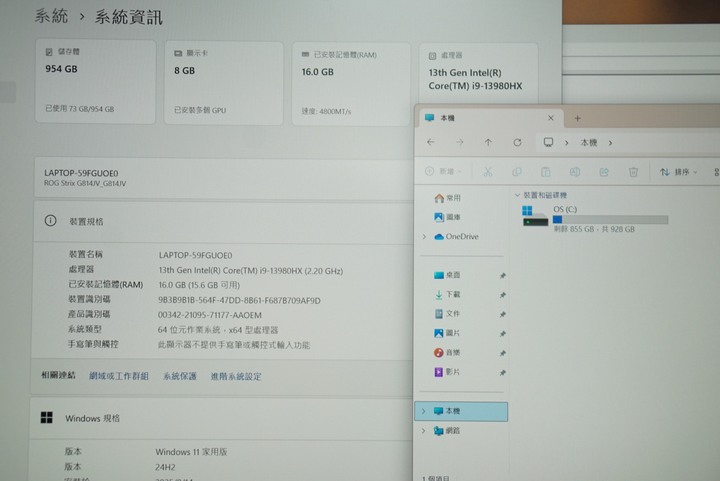Click the Cut scissors icon
The image size is (720, 481).
488,172
